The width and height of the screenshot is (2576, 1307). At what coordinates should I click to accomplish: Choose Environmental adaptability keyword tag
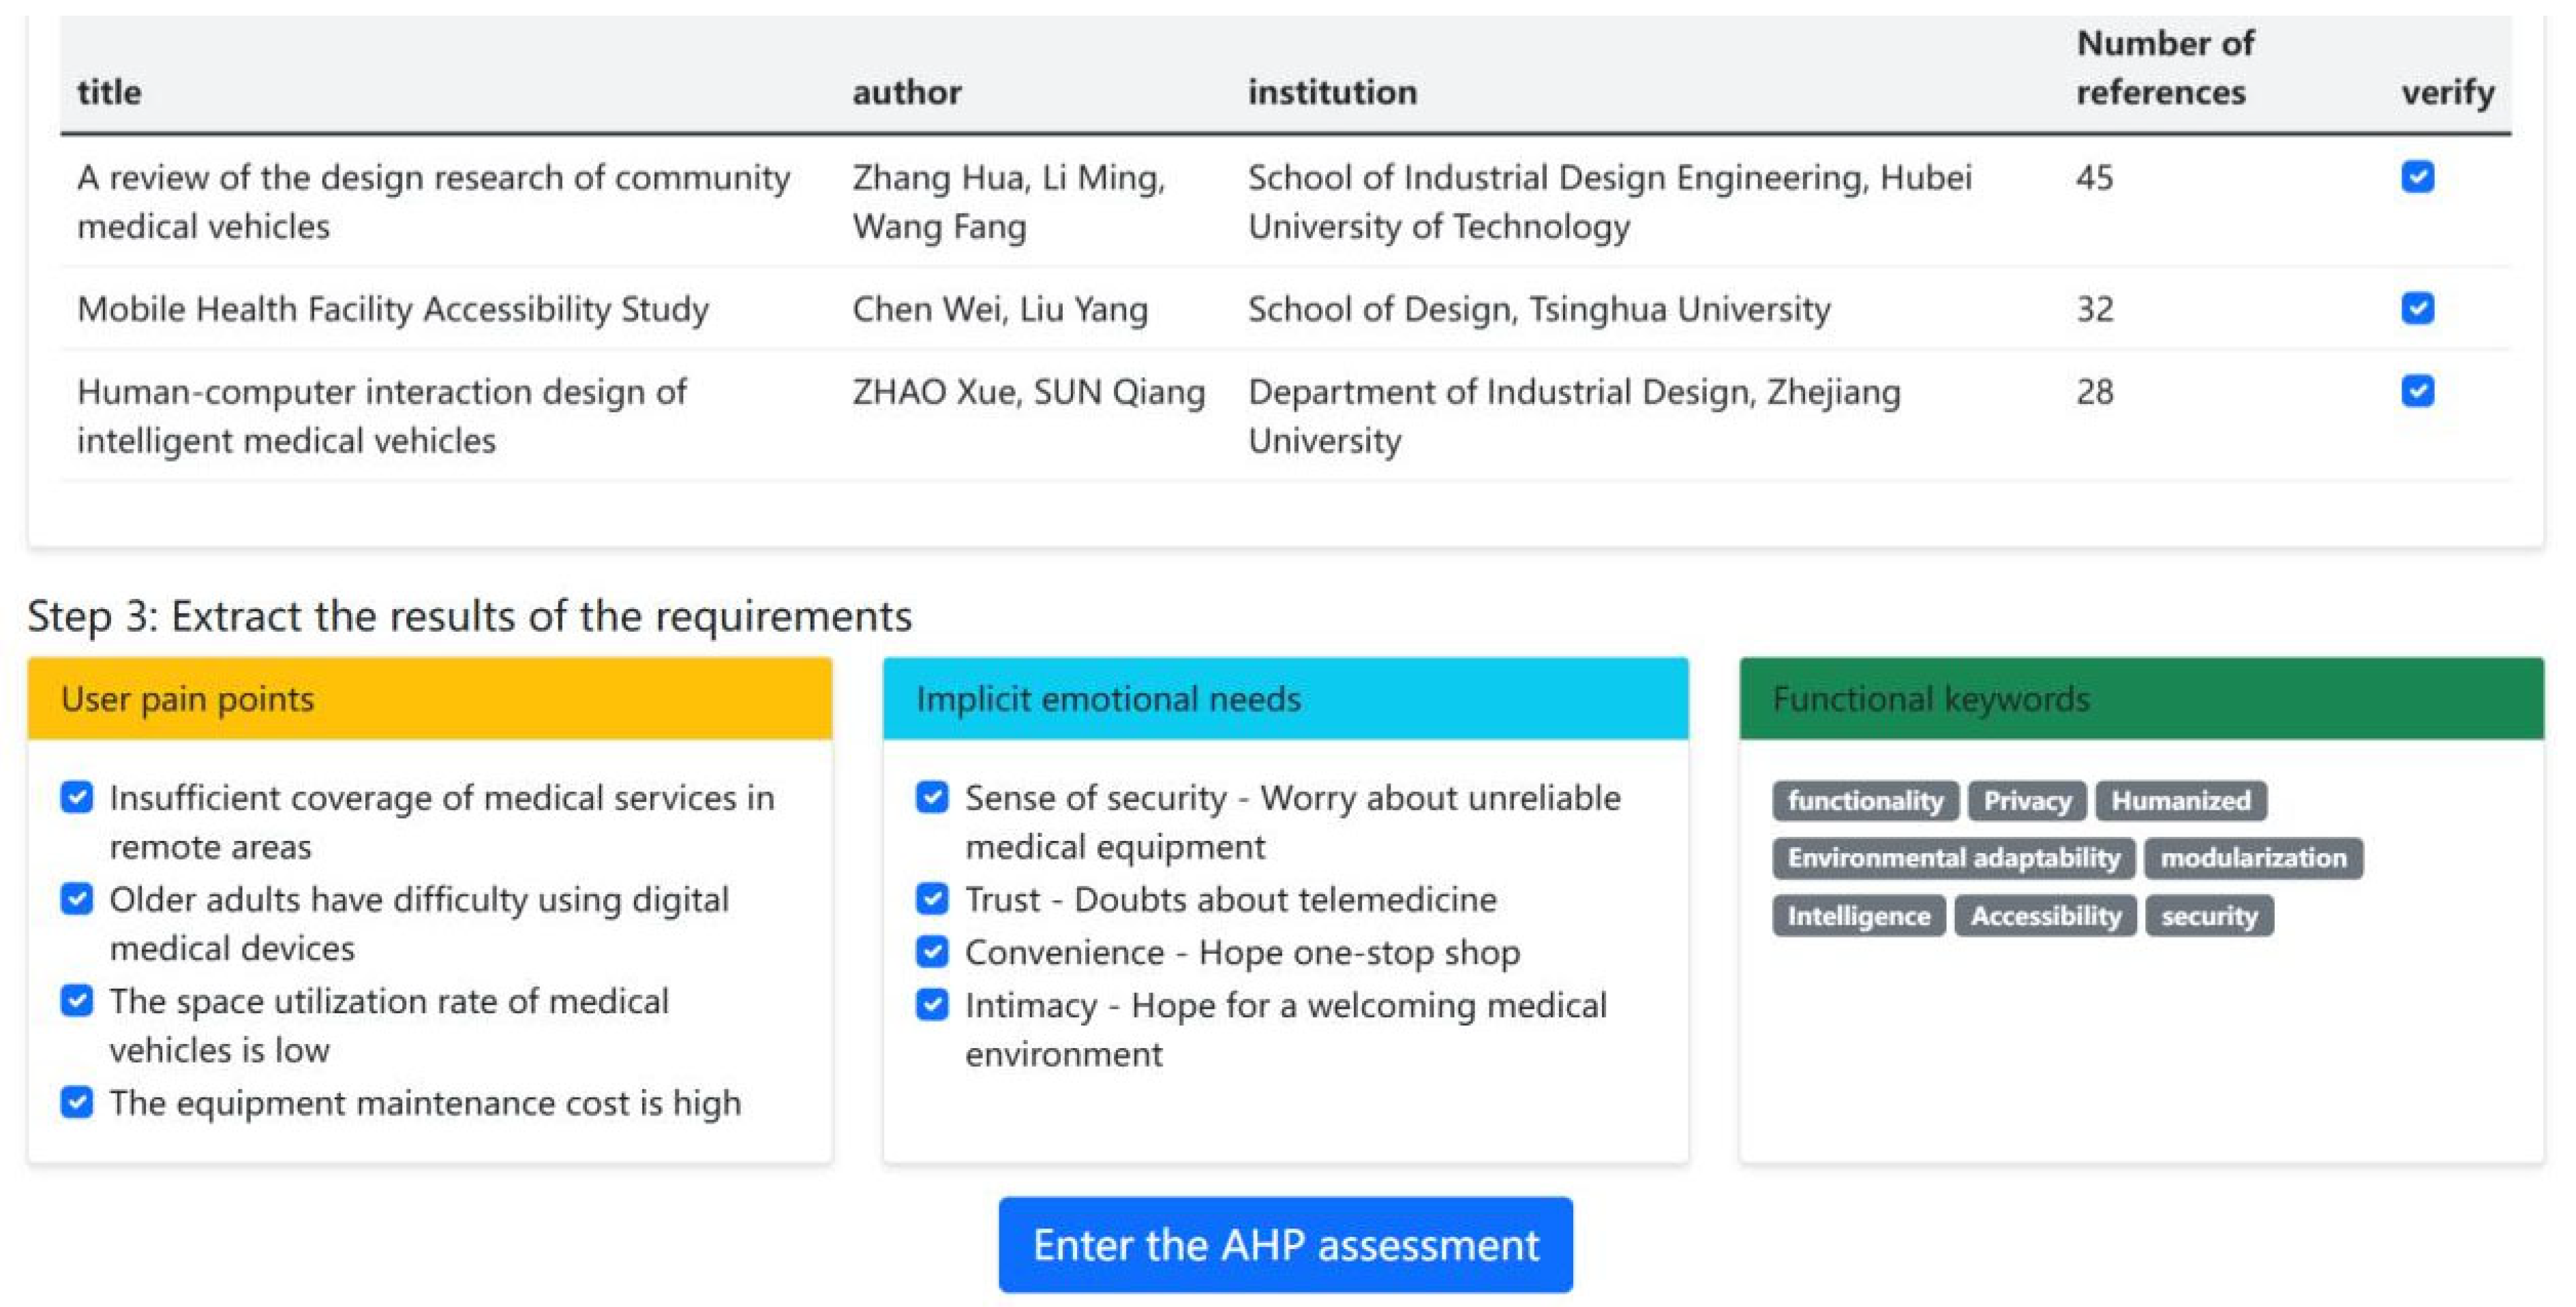[1953, 858]
